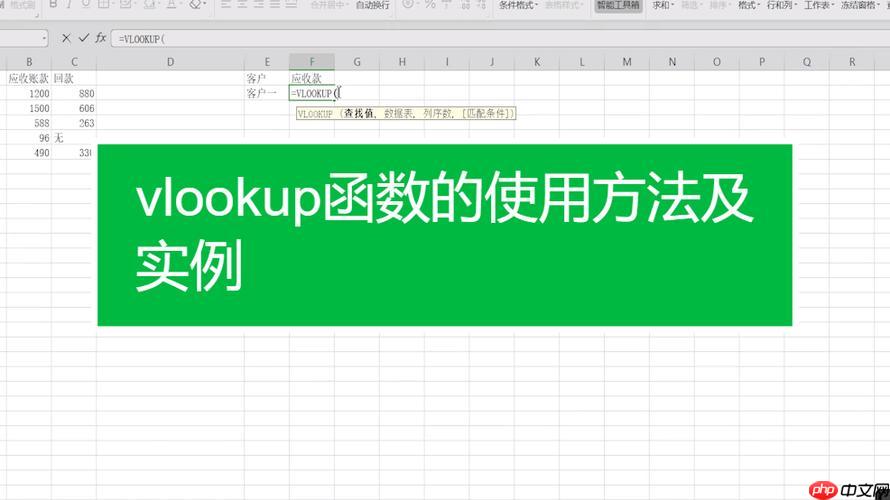Select column F header

coord(312,62)
